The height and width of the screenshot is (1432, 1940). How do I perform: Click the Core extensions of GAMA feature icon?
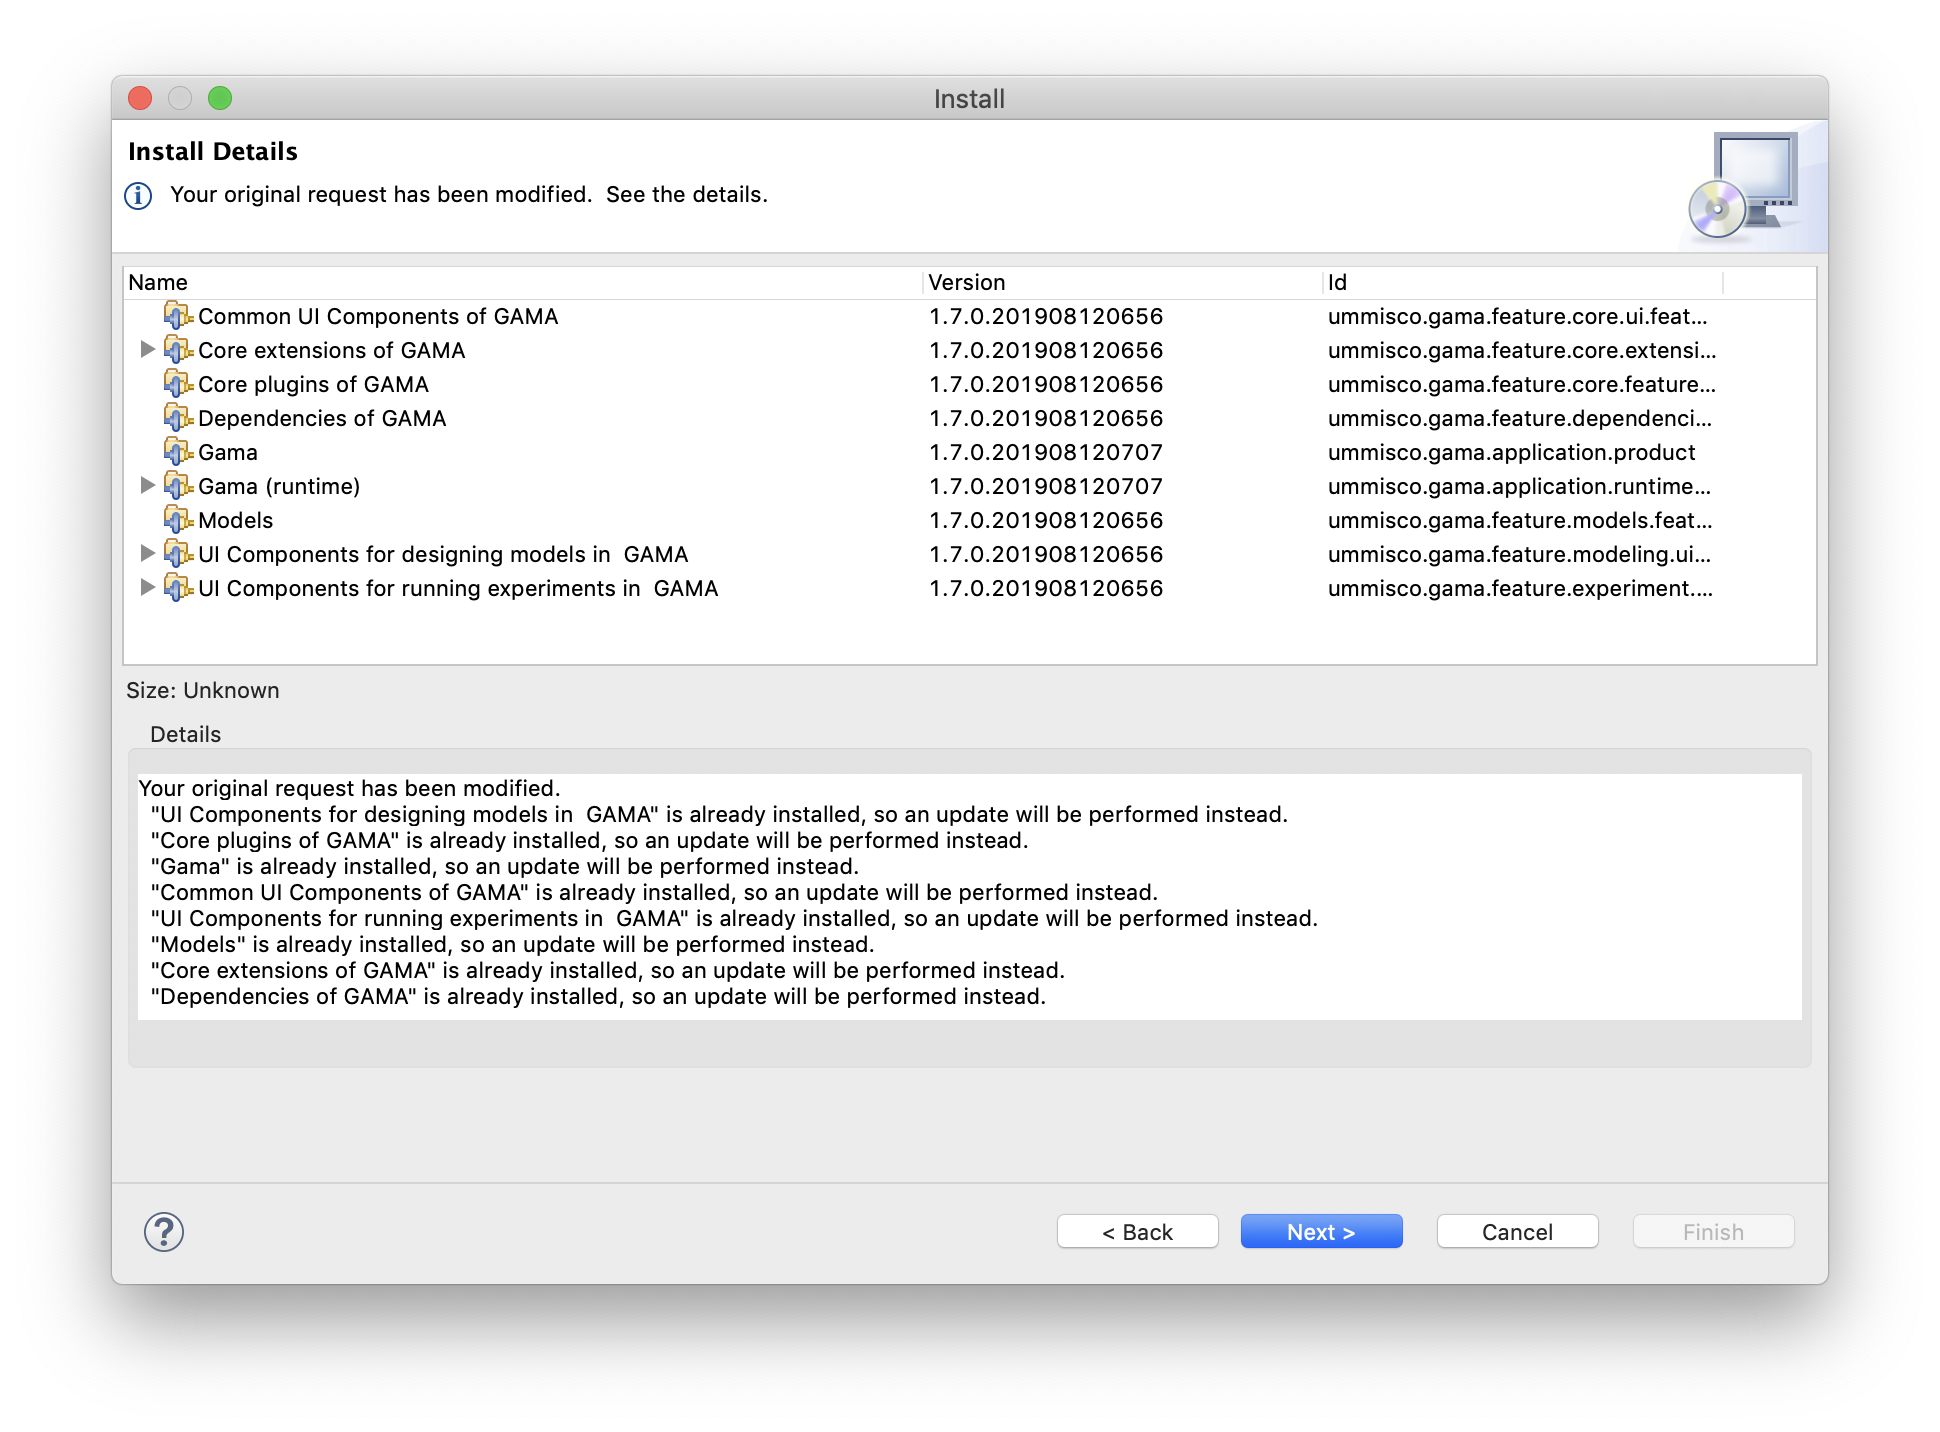[x=178, y=350]
